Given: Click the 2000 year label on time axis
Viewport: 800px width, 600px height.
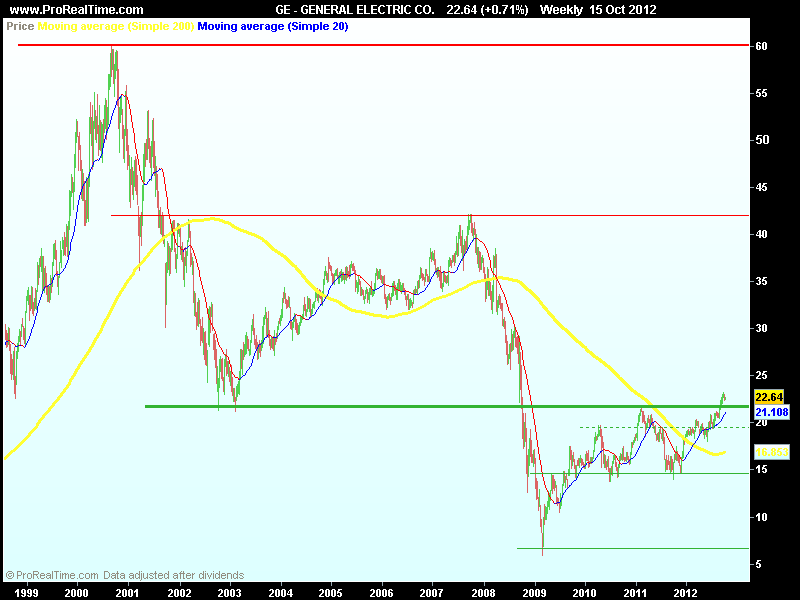Looking at the screenshot, I should tap(77, 592).
